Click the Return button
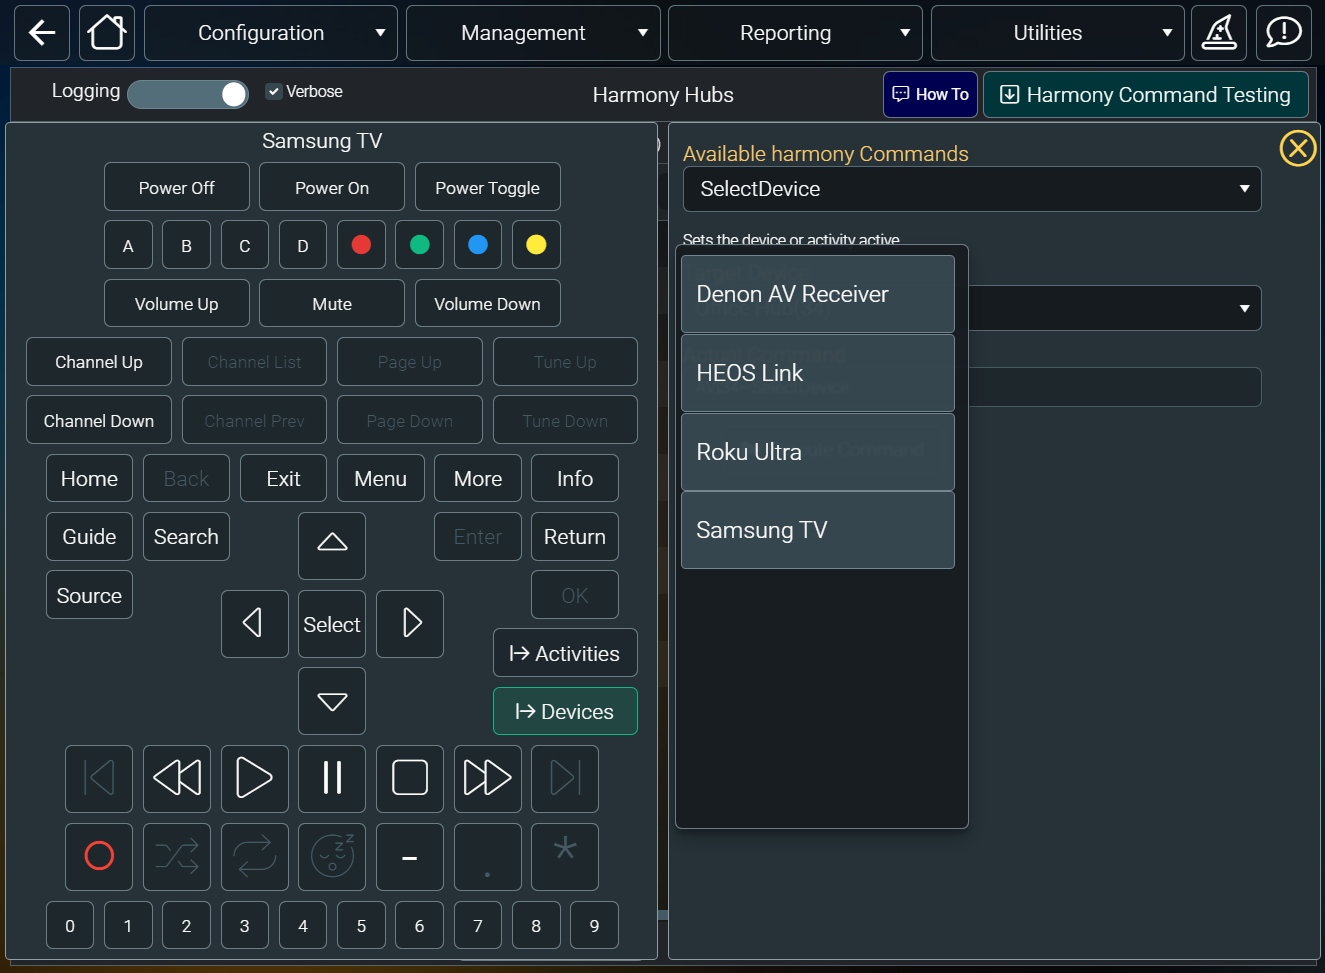This screenshot has width=1325, height=973. [x=575, y=537]
